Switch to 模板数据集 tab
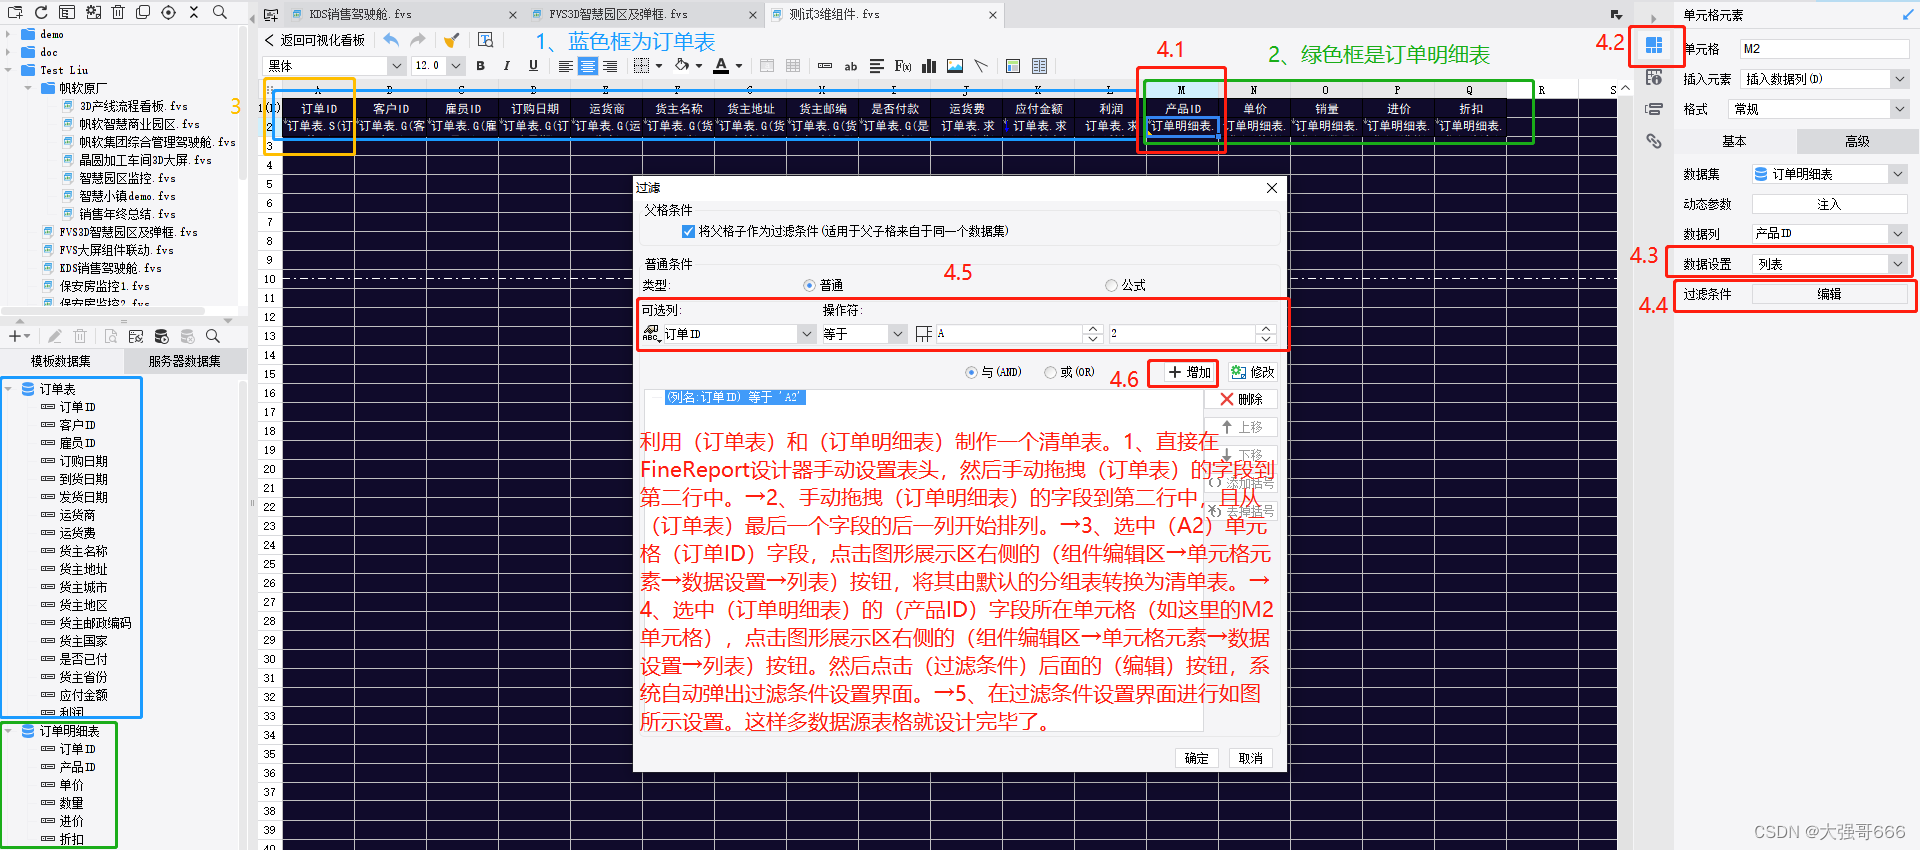Screen dimensions: 1920x850 click(61, 361)
